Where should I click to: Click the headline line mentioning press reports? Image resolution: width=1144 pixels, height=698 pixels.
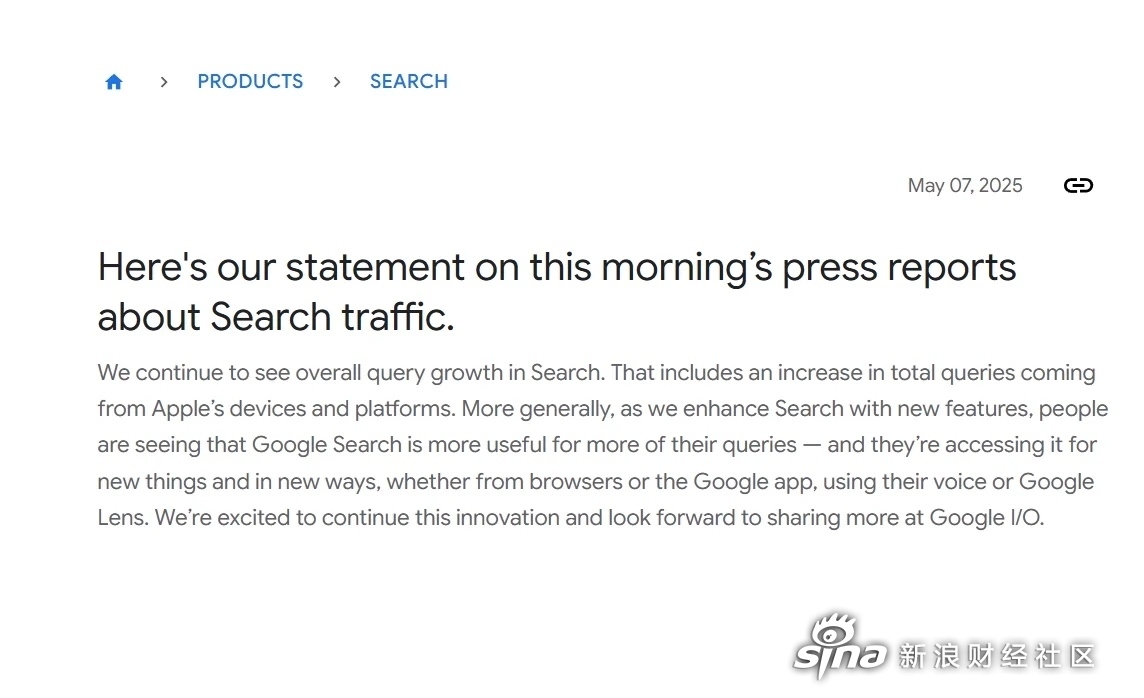[557, 268]
